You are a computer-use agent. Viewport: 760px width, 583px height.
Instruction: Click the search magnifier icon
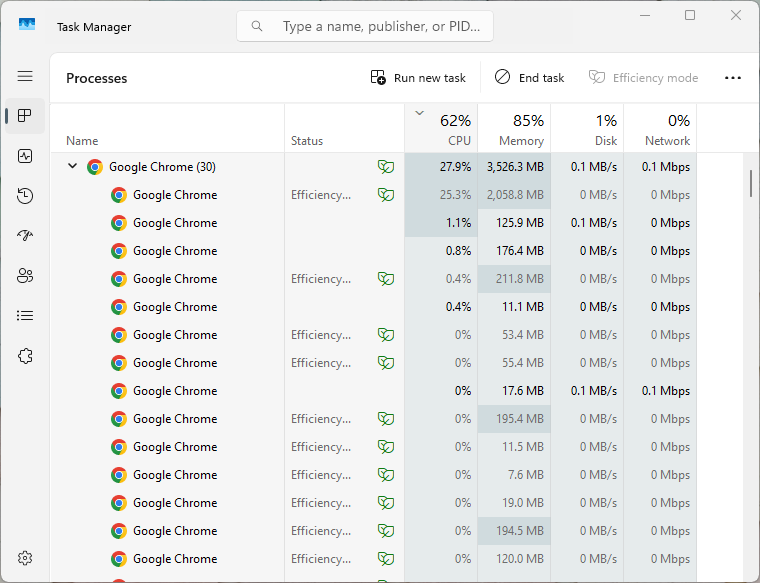click(x=257, y=26)
